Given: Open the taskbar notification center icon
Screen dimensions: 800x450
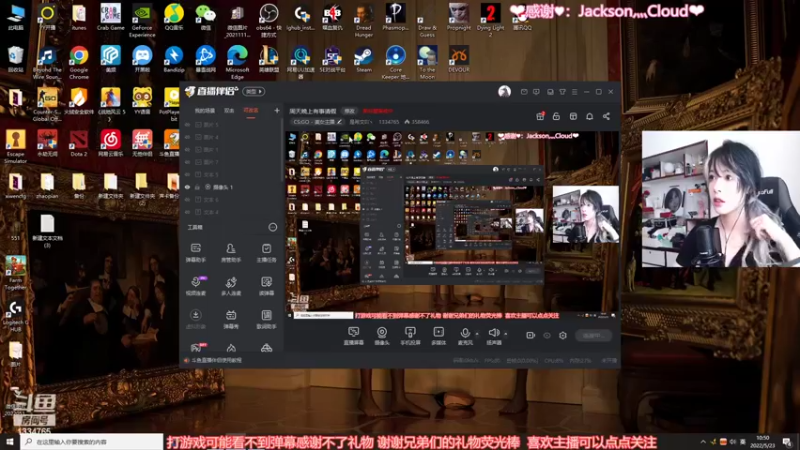Looking at the screenshot, I should [787, 441].
